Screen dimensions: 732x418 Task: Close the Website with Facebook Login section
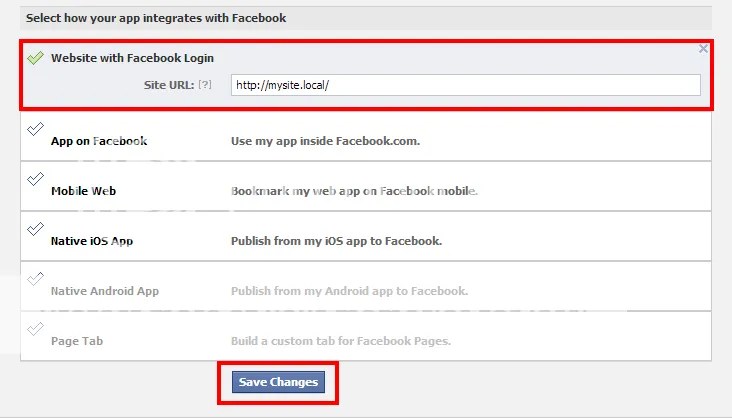point(703,49)
